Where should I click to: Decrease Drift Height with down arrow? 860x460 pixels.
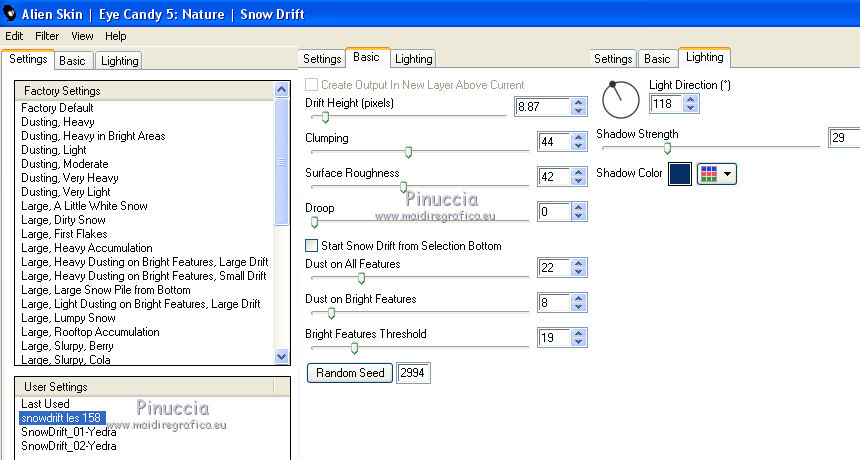tap(578, 111)
